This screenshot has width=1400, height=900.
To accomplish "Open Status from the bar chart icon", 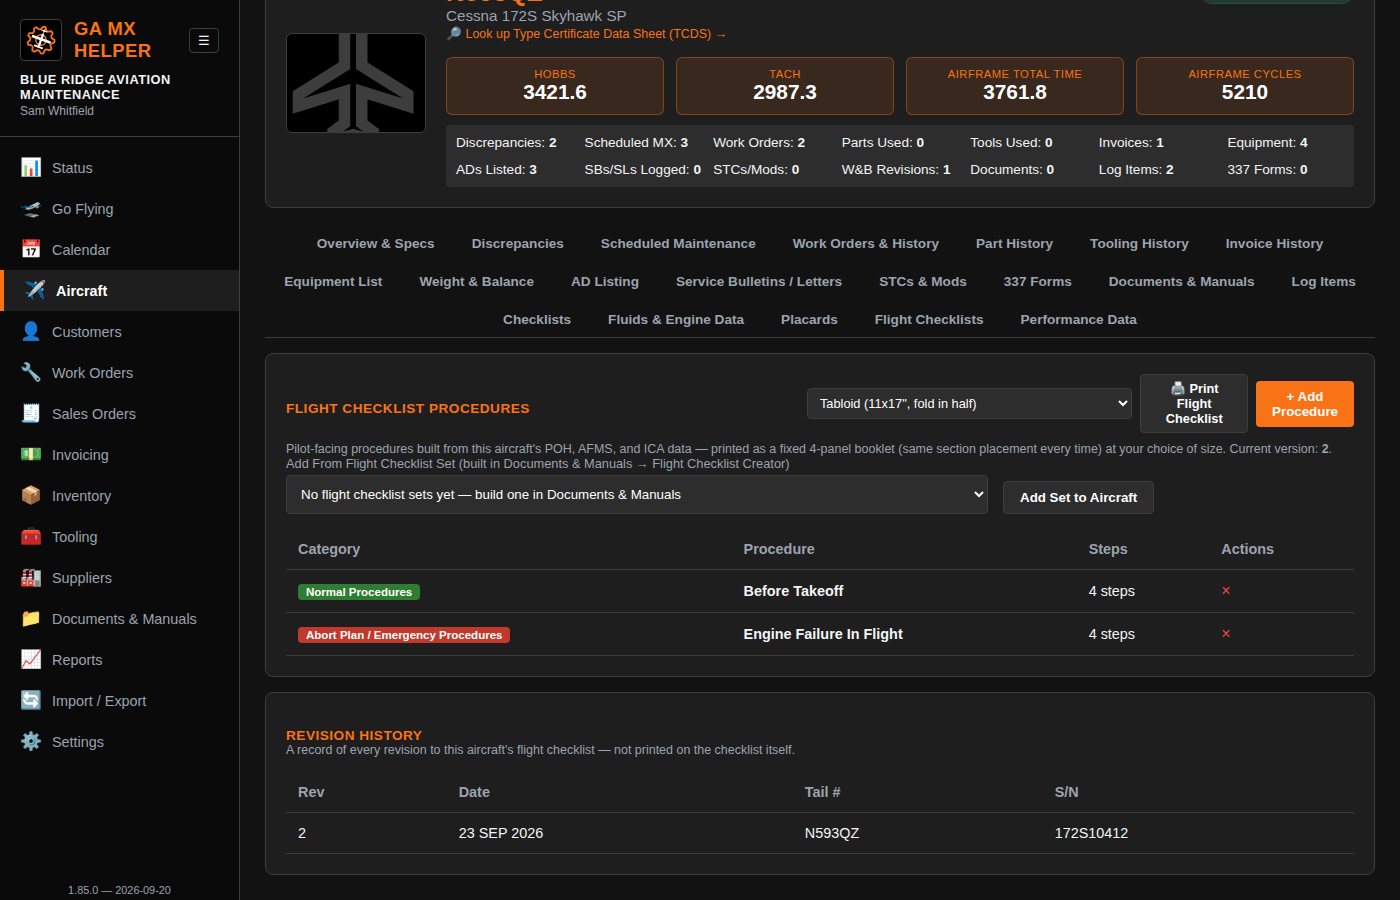I will point(31,168).
